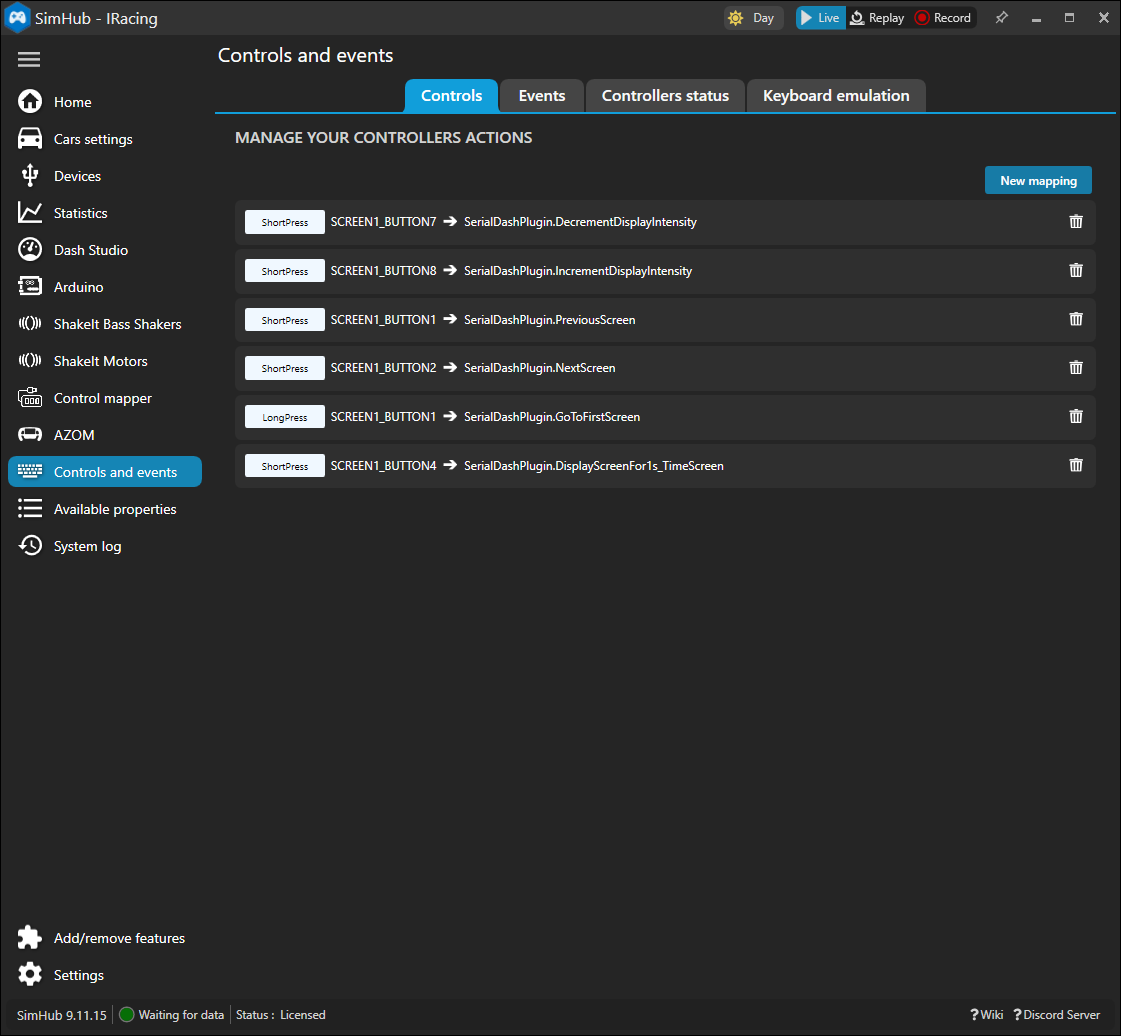Click the Dash Studio gauge icon

click(30, 250)
